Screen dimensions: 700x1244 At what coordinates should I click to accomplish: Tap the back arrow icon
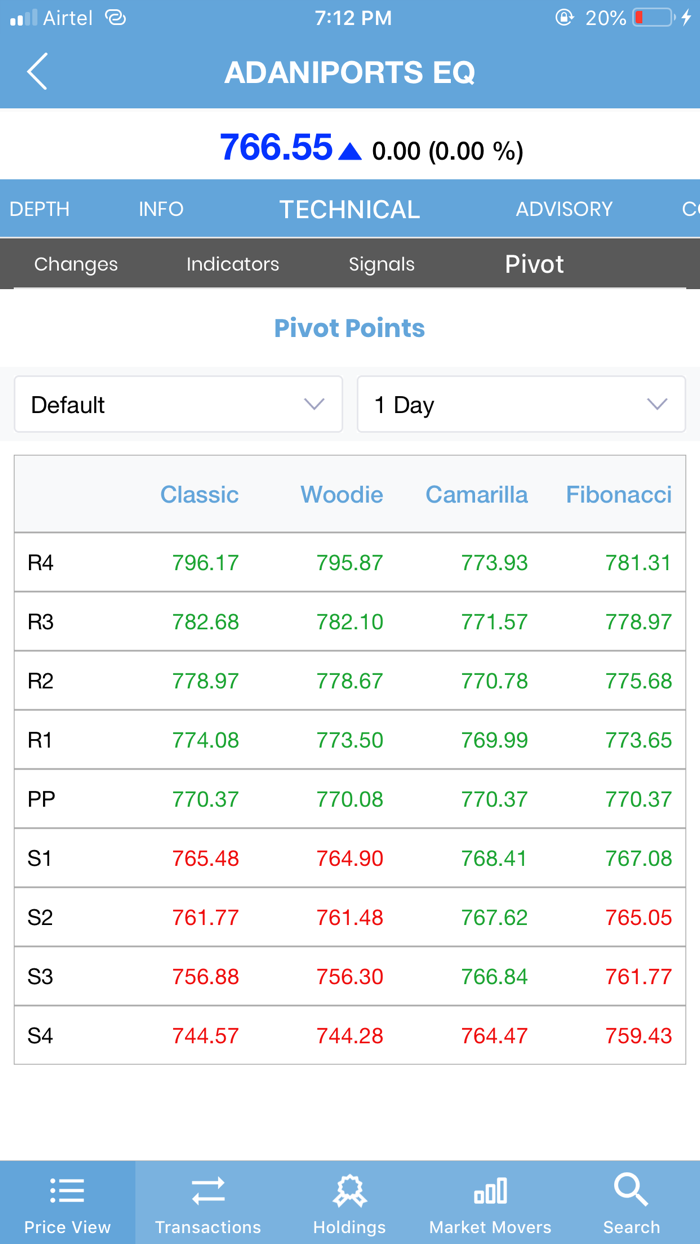(37, 72)
